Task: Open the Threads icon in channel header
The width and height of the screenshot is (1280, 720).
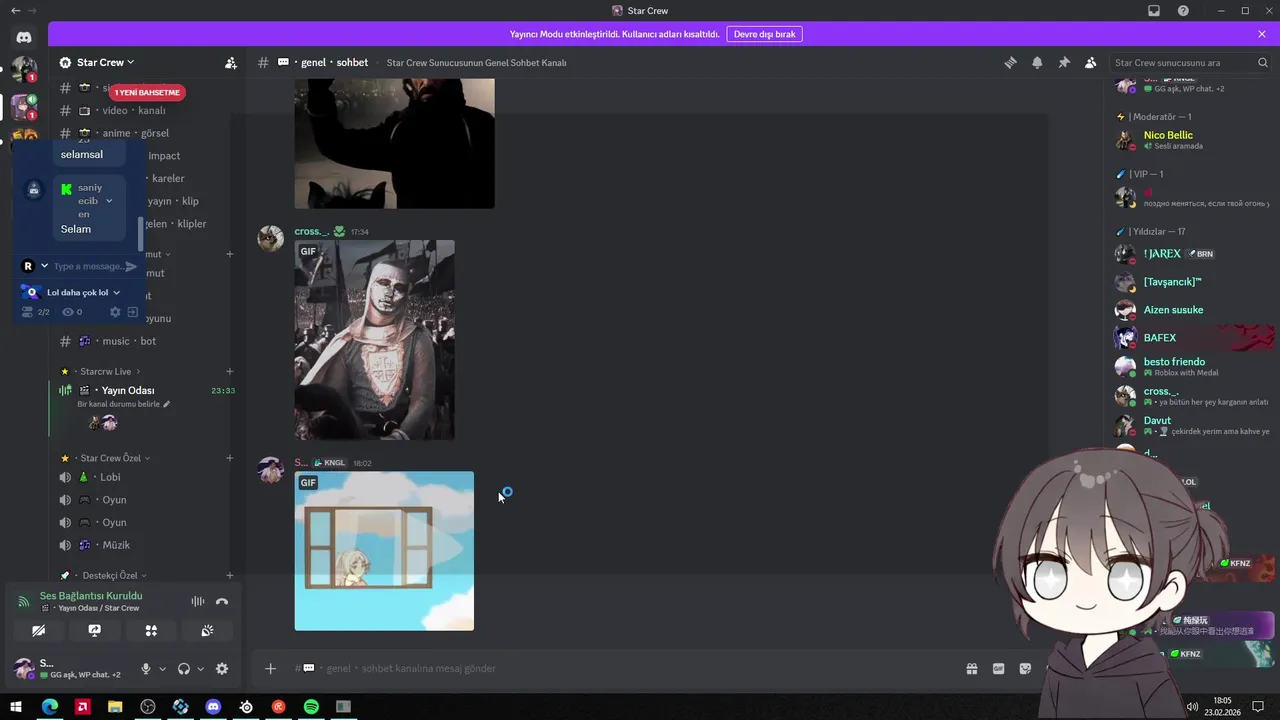Action: pyautogui.click(x=1010, y=62)
